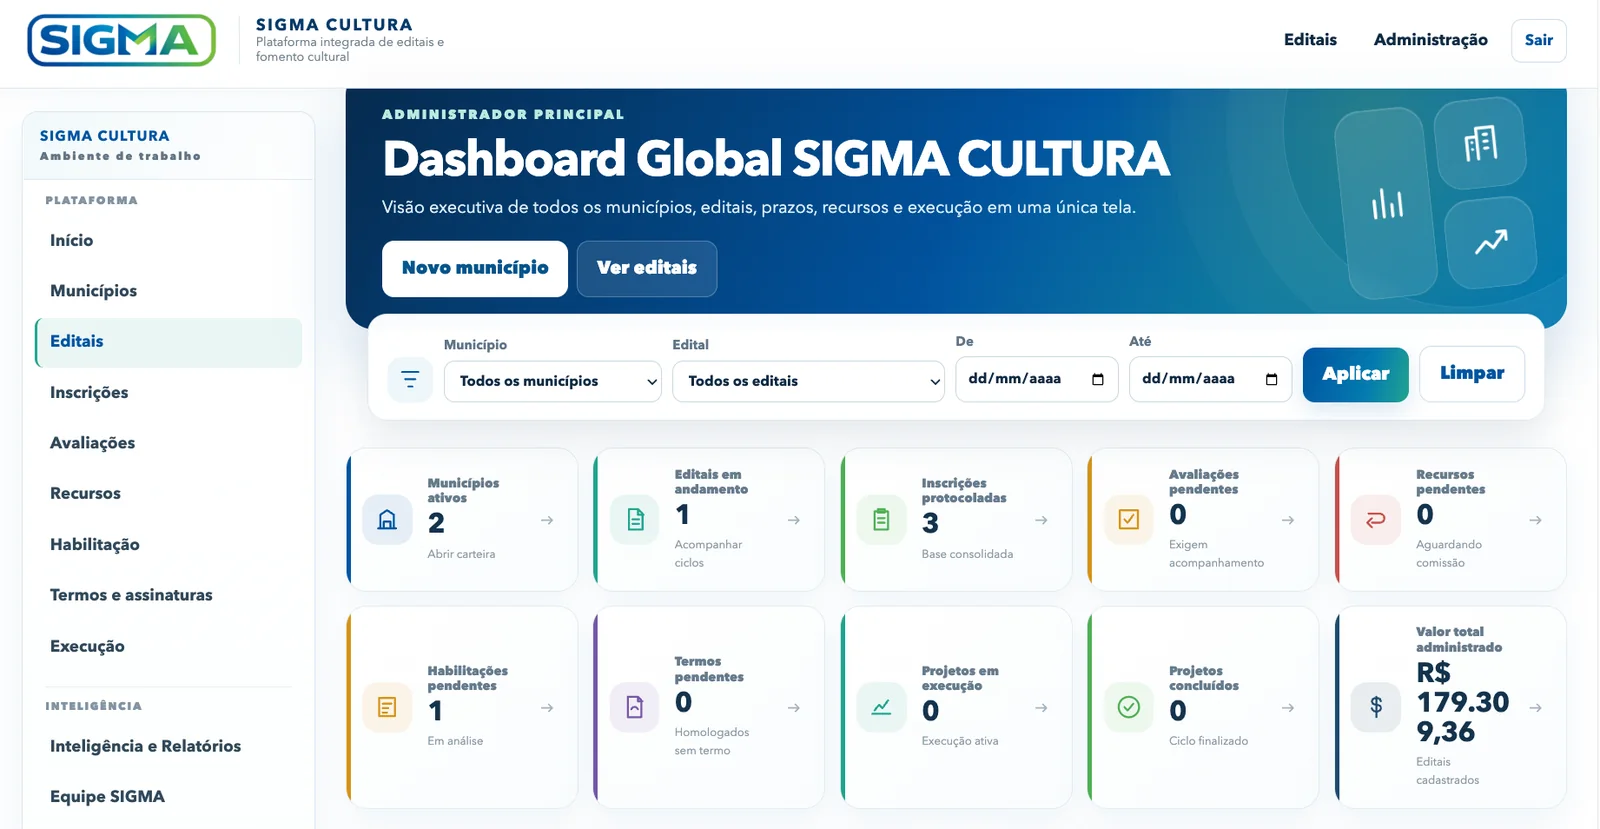Click the building icon on Municípios ativos card
This screenshot has height=829, width=1600.
(x=387, y=520)
